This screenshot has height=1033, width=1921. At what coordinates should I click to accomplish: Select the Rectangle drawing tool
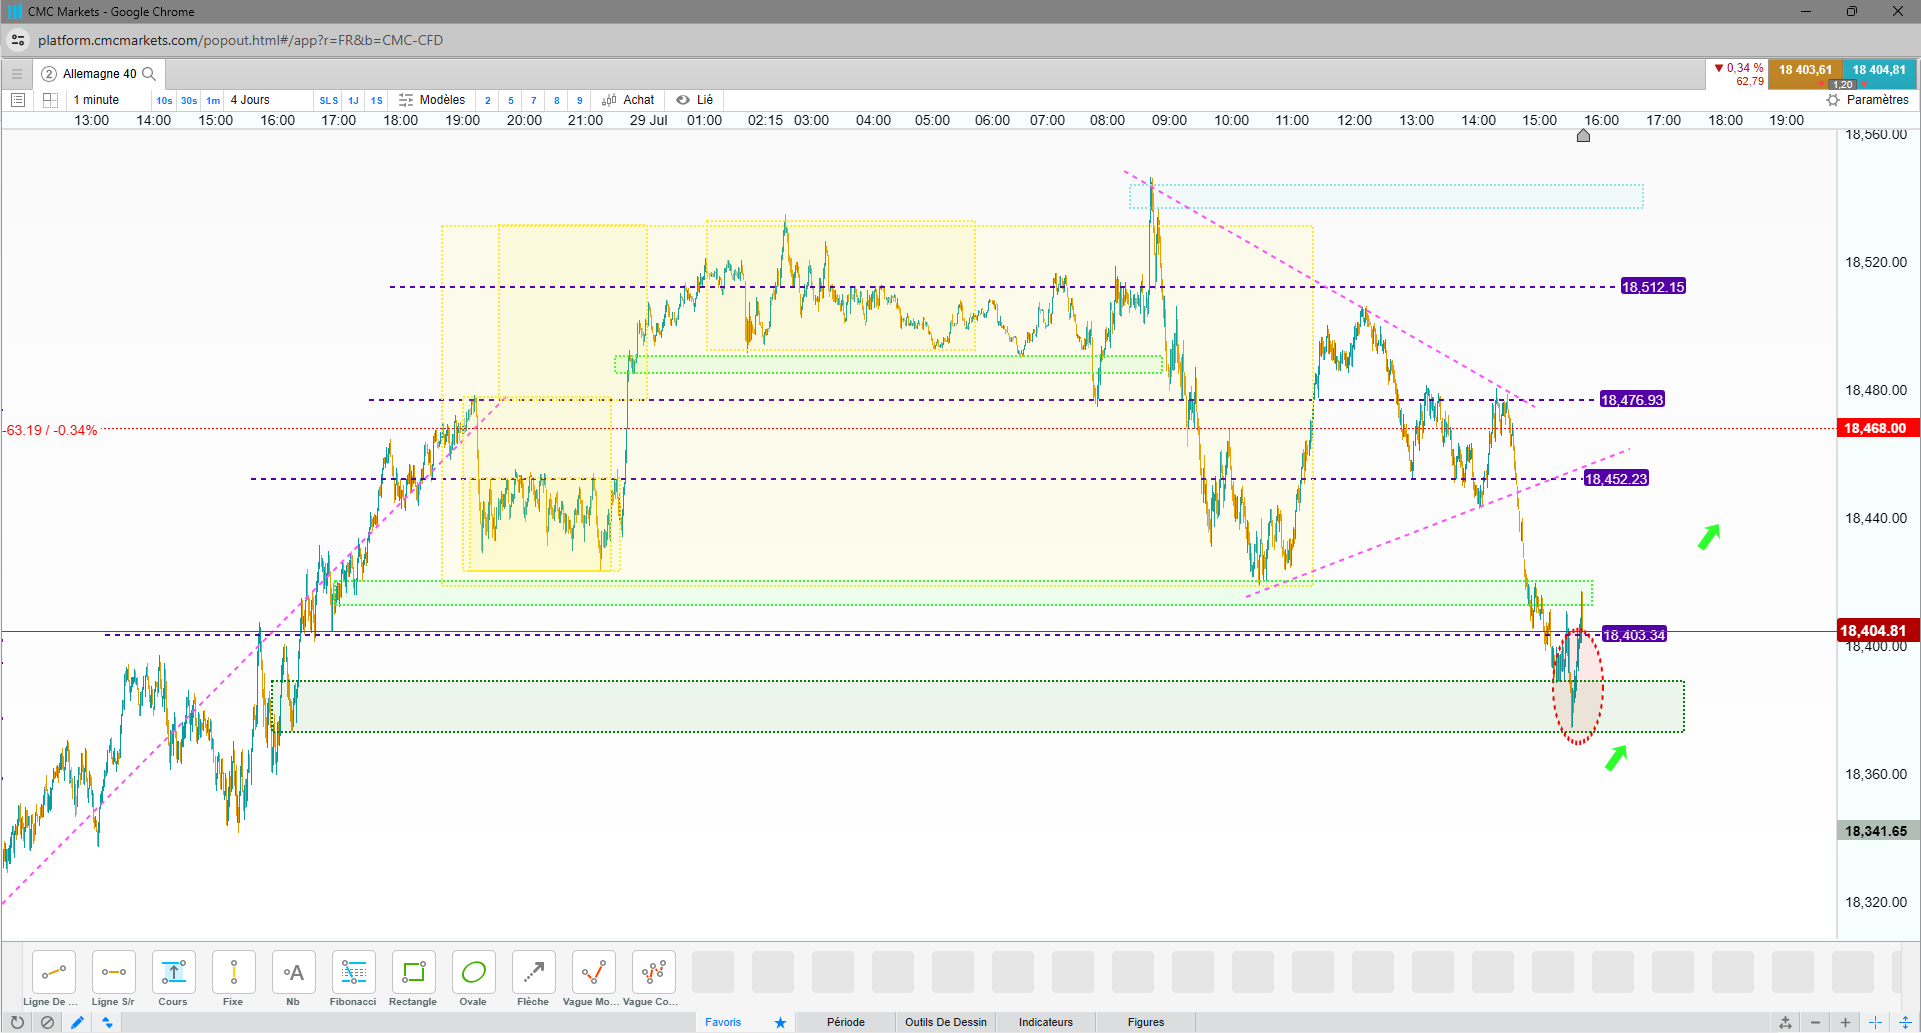(x=413, y=972)
